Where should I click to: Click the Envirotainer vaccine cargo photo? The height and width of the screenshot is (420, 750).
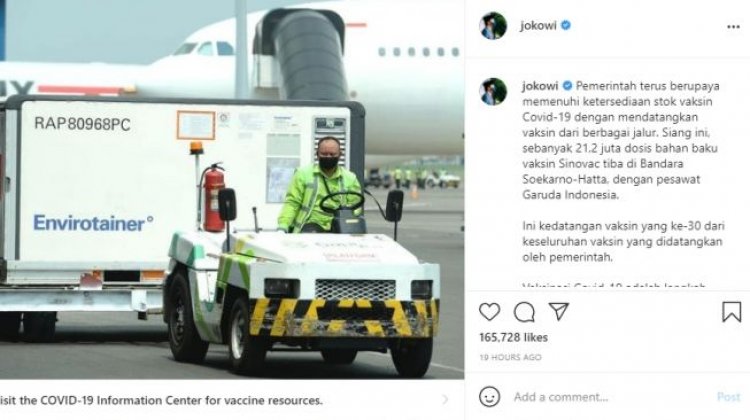coord(232,189)
